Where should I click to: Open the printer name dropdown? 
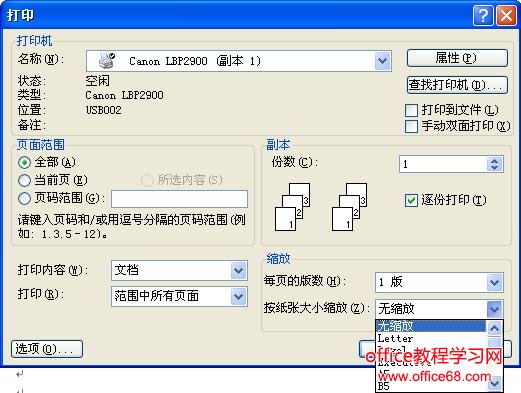[382, 61]
